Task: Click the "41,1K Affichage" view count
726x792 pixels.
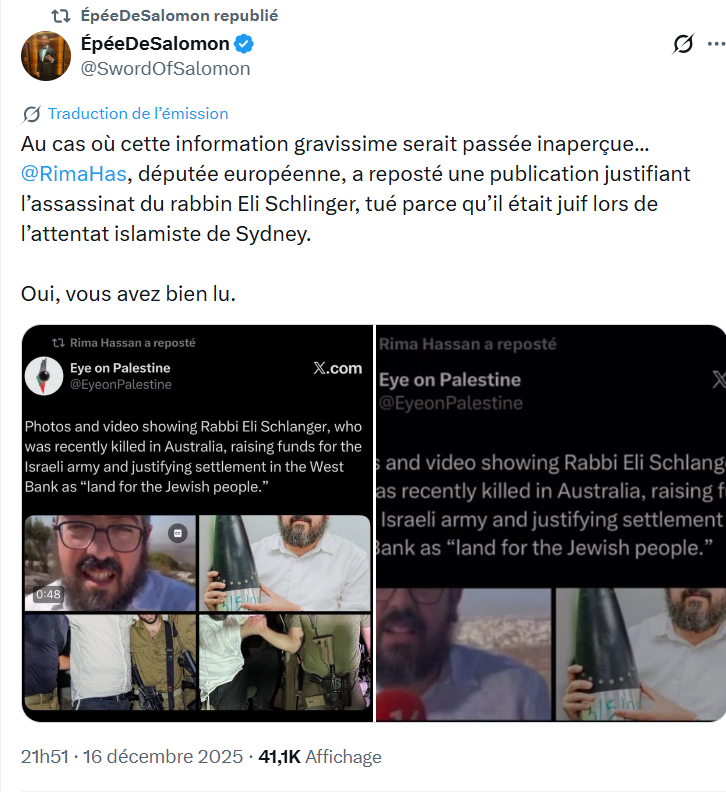Action: pos(320,757)
